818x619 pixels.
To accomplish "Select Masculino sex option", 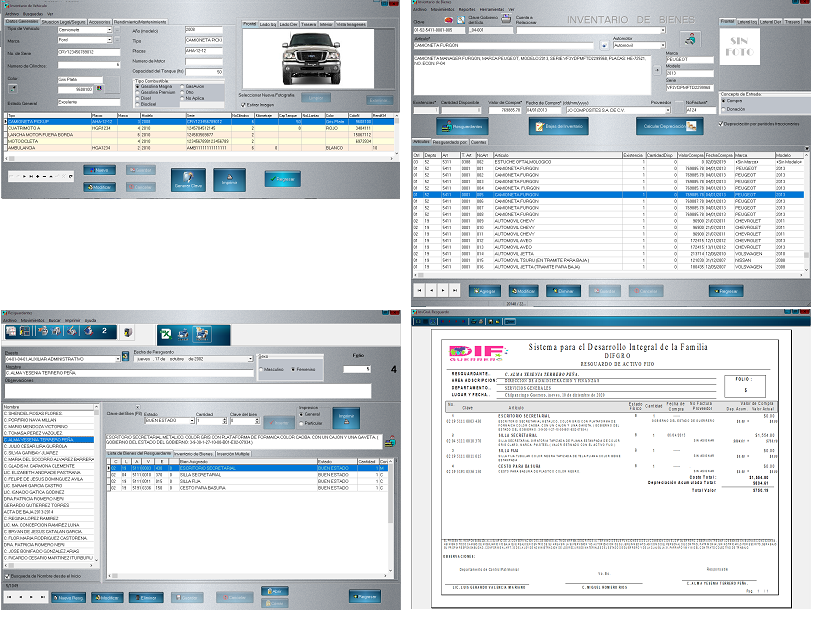I will tap(263, 369).
